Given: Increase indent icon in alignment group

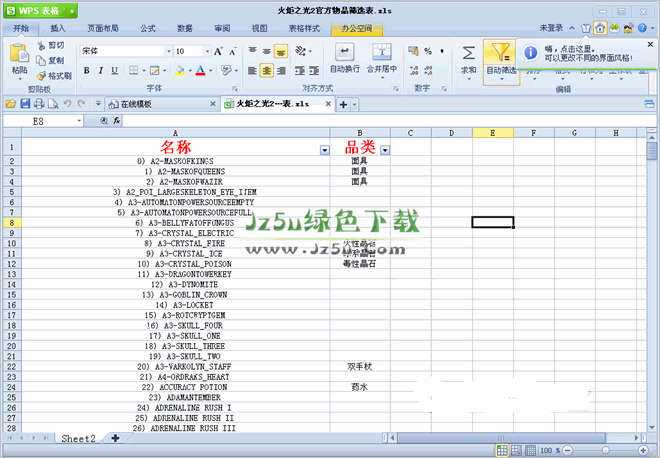Looking at the screenshot, I should (314, 70).
